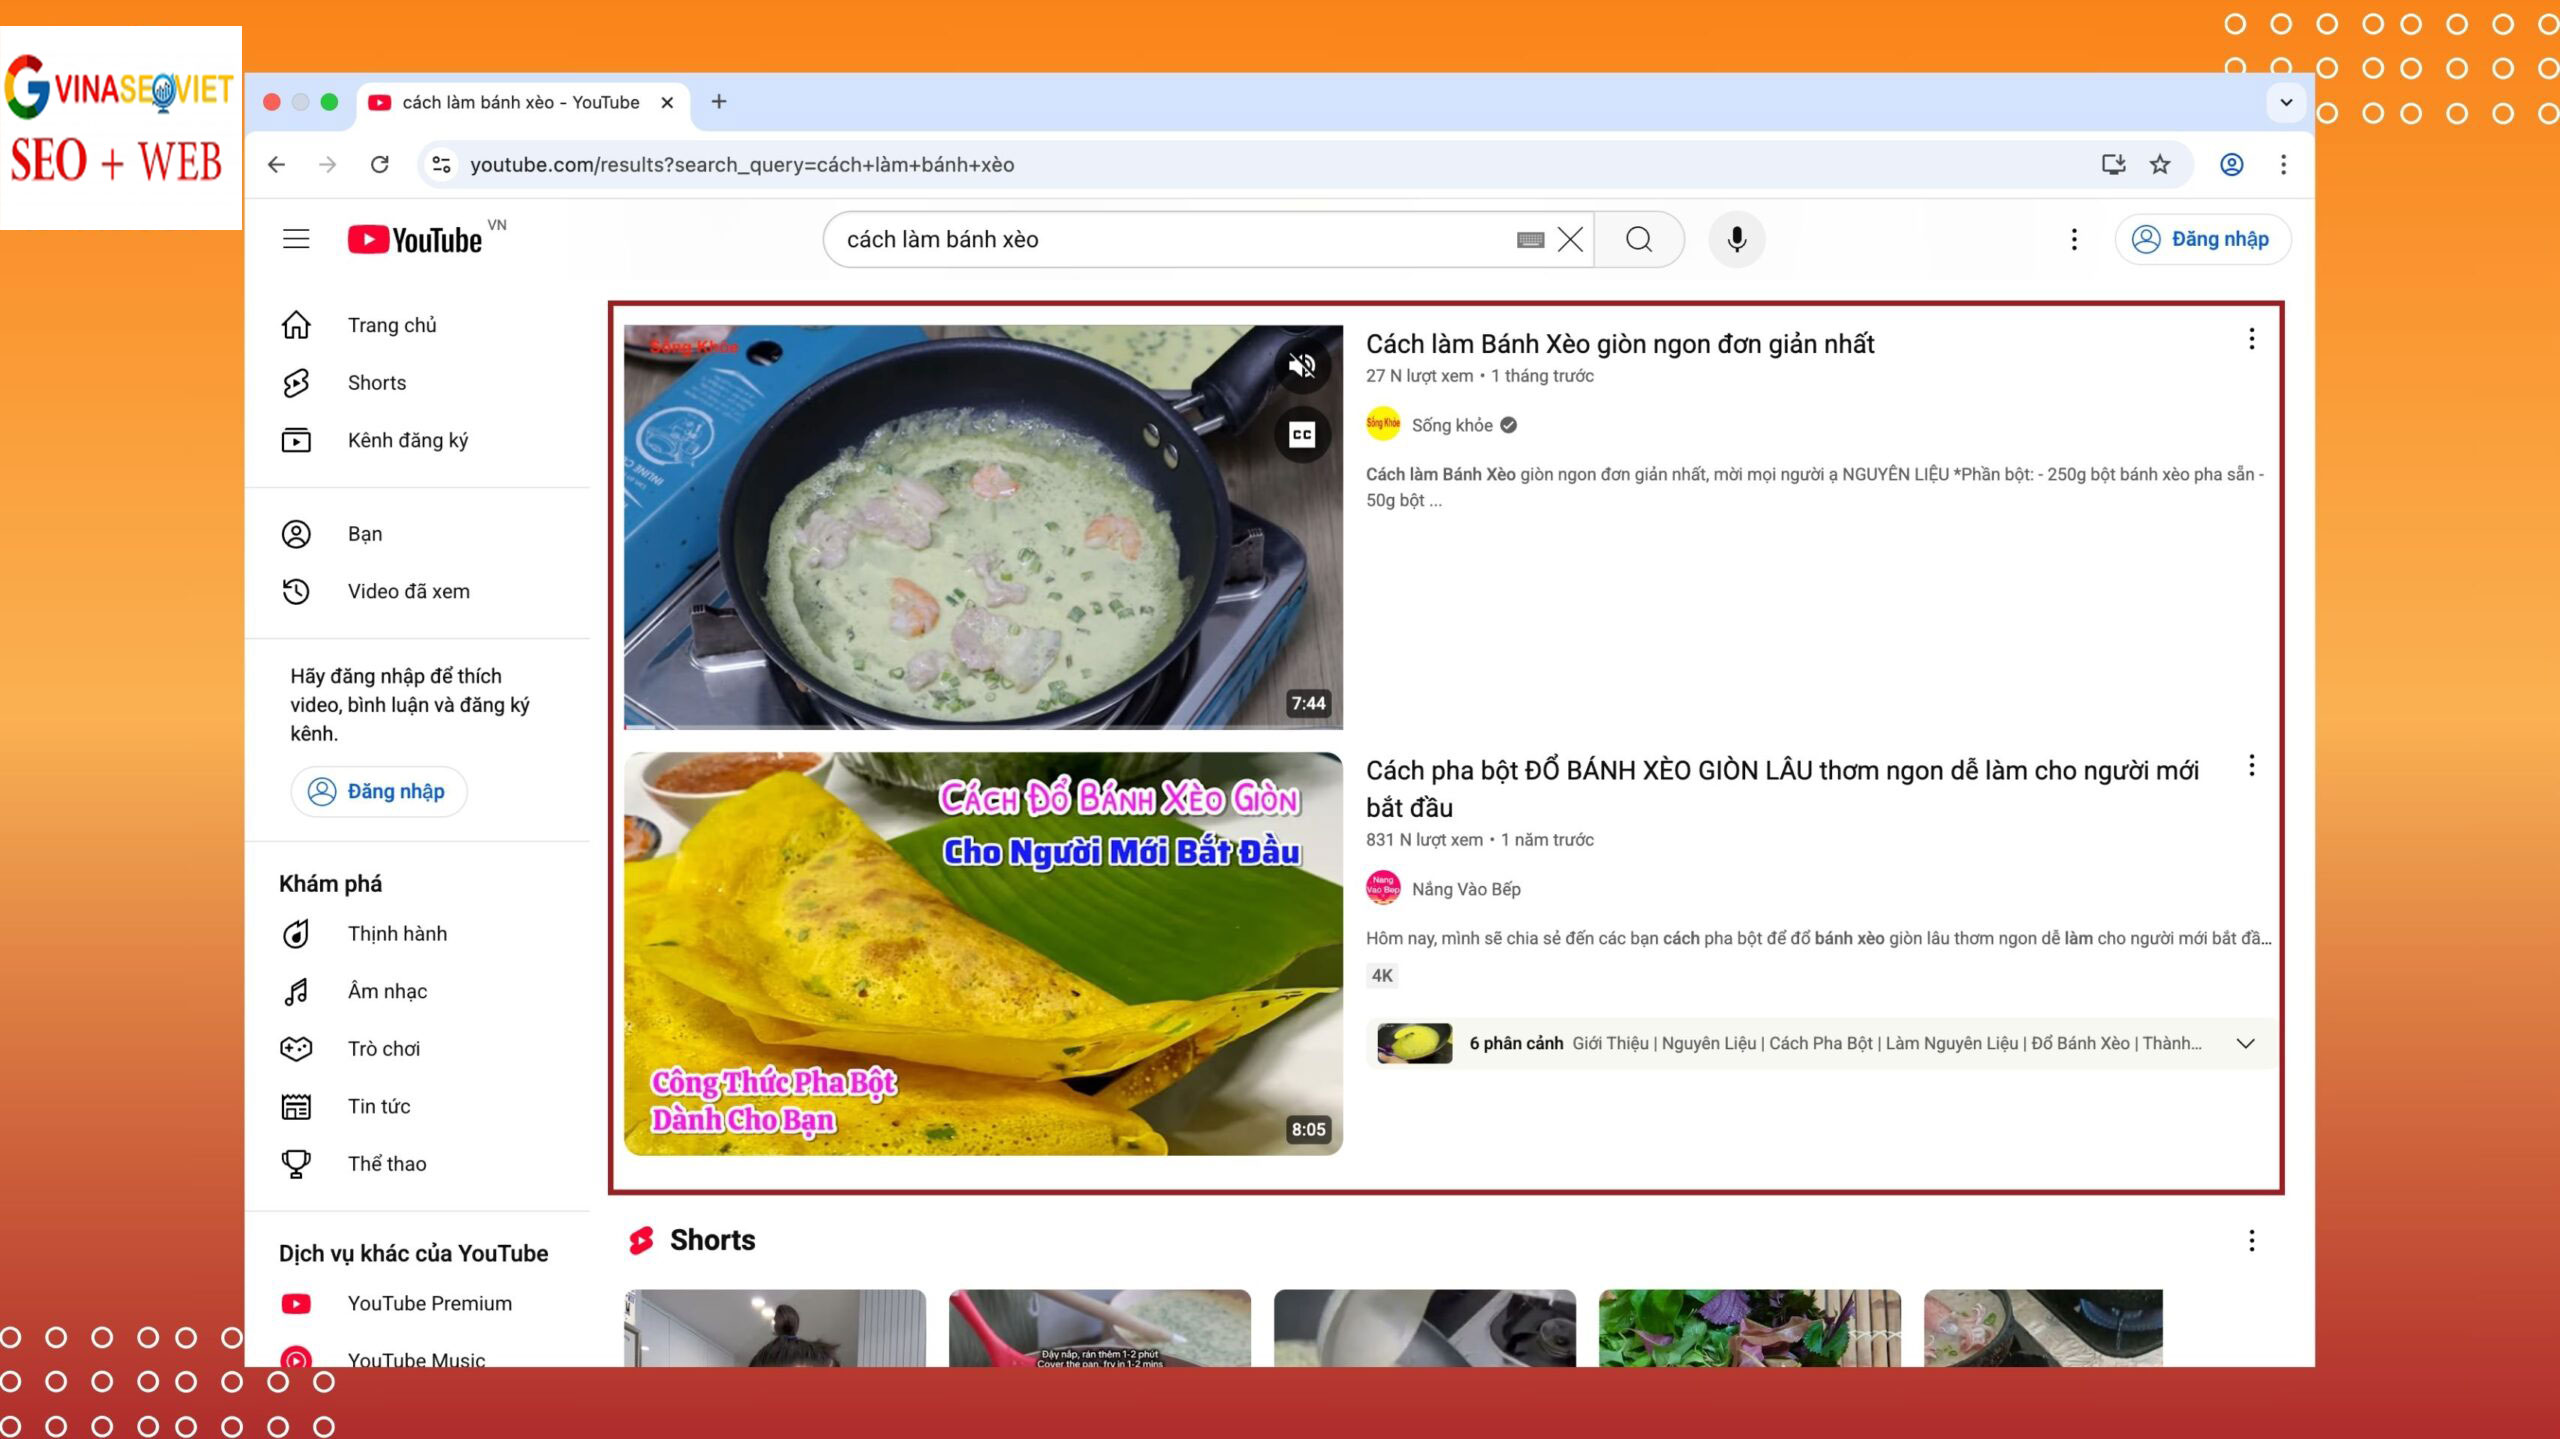Open the tab search chevron
Image resolution: width=2560 pixels, height=1439 pixels.
coord(2286,102)
